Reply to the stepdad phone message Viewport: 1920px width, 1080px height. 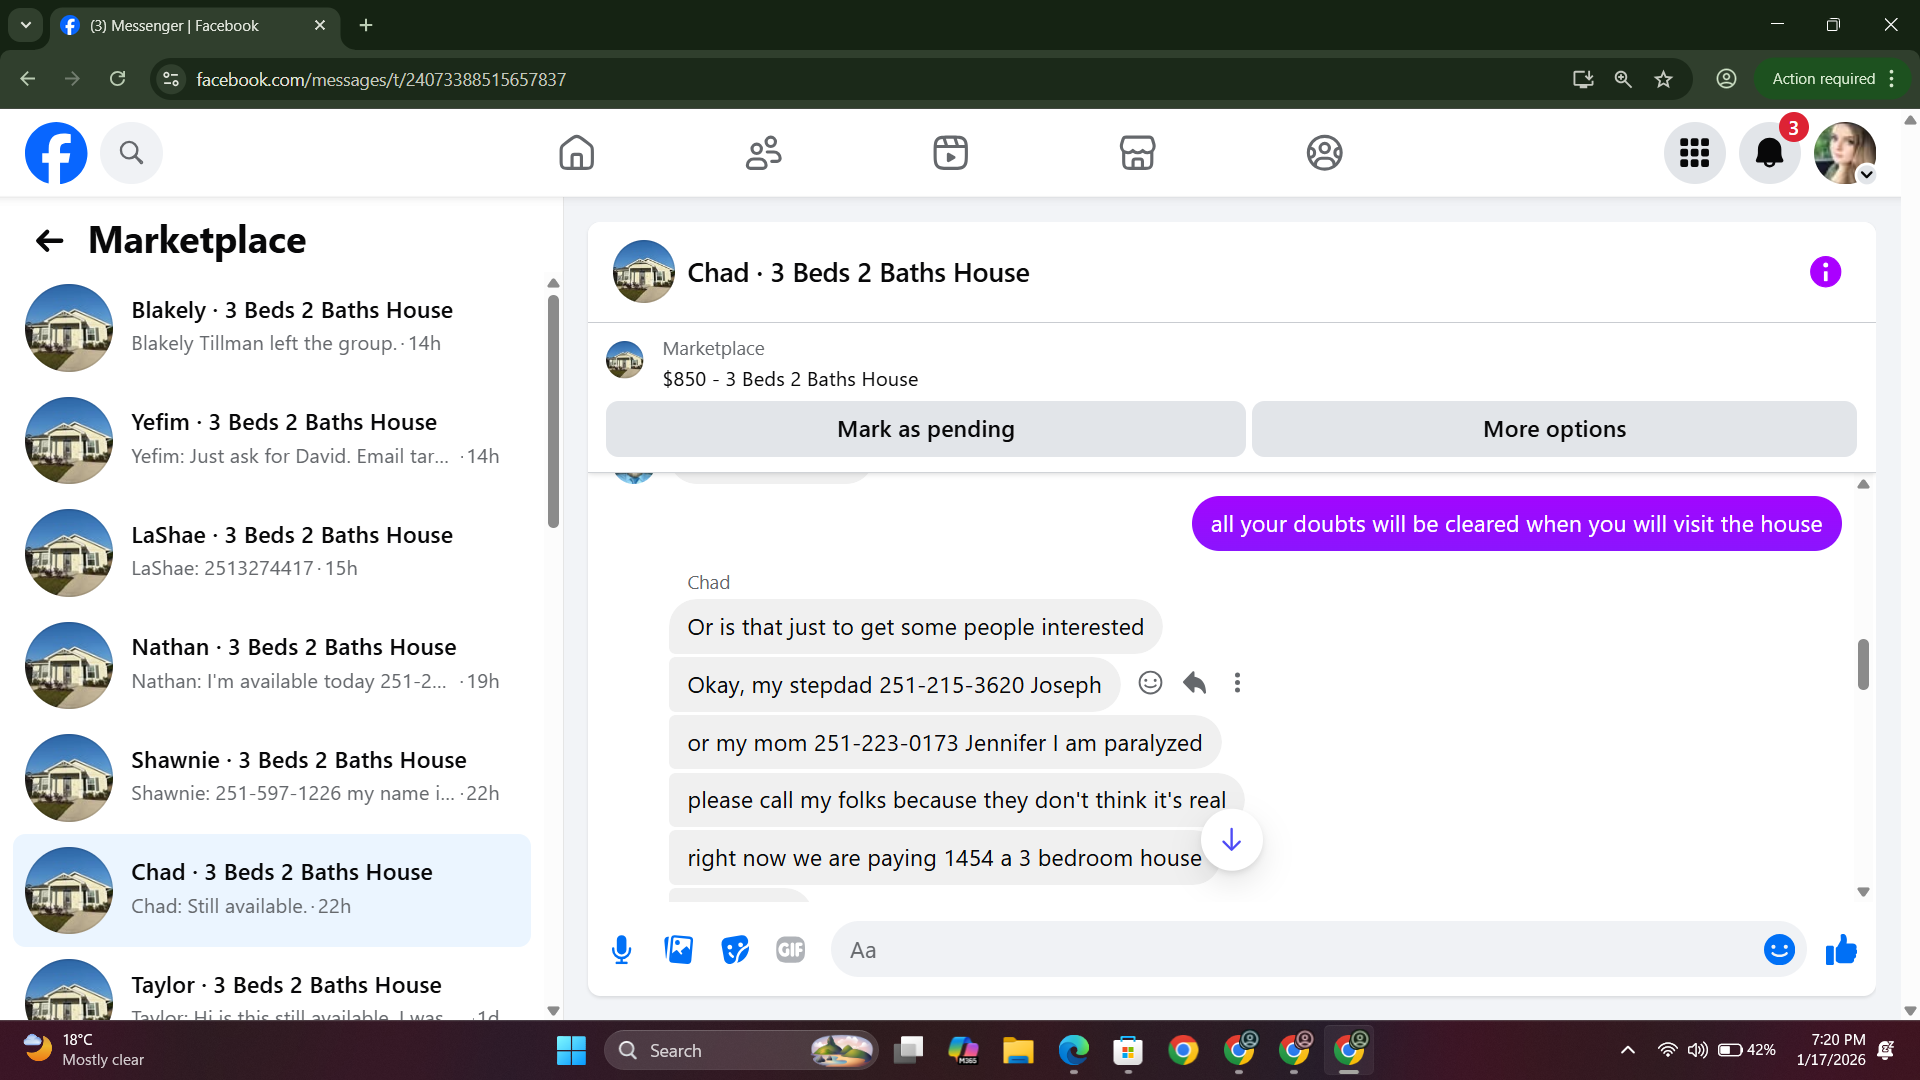1194,683
